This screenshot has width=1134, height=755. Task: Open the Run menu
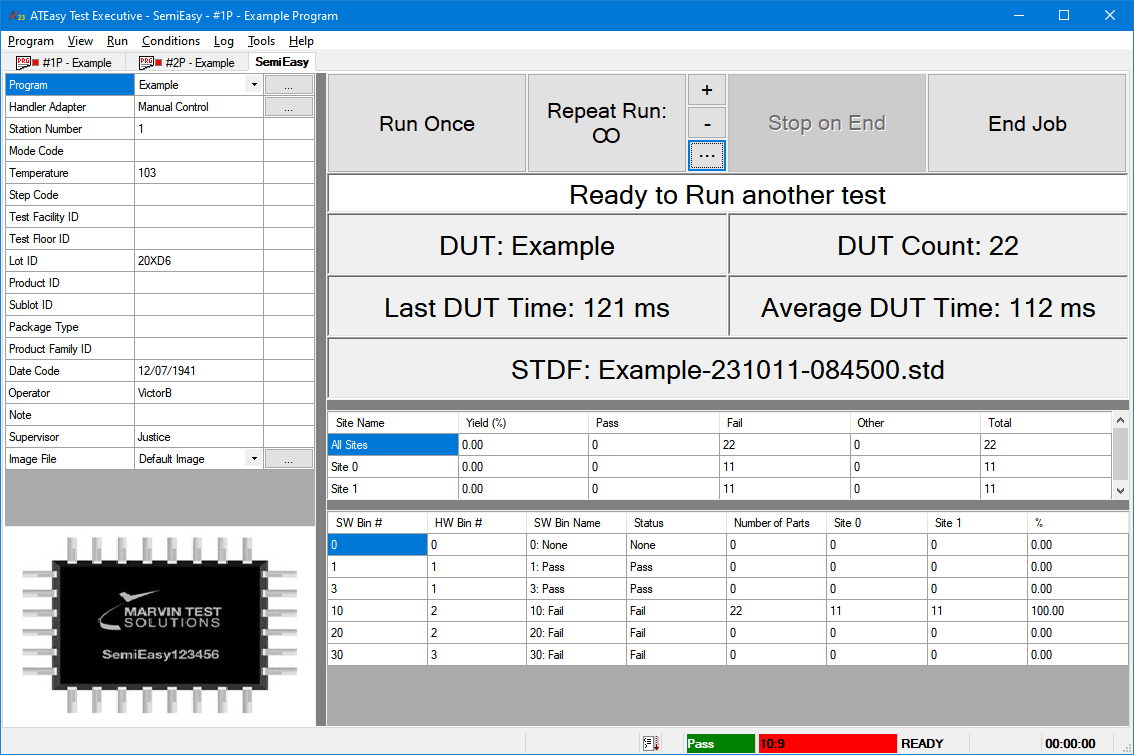117,41
